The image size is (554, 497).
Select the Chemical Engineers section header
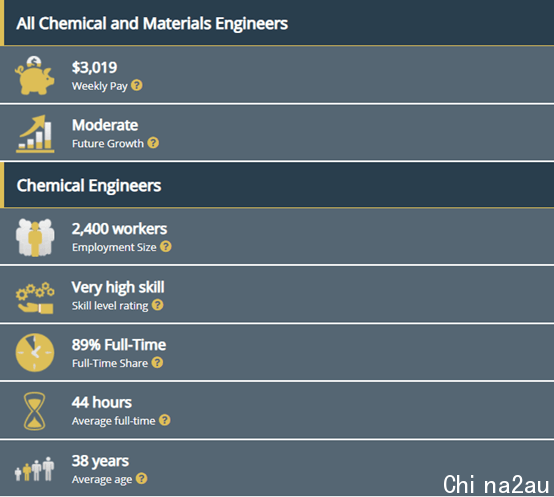pos(277,185)
